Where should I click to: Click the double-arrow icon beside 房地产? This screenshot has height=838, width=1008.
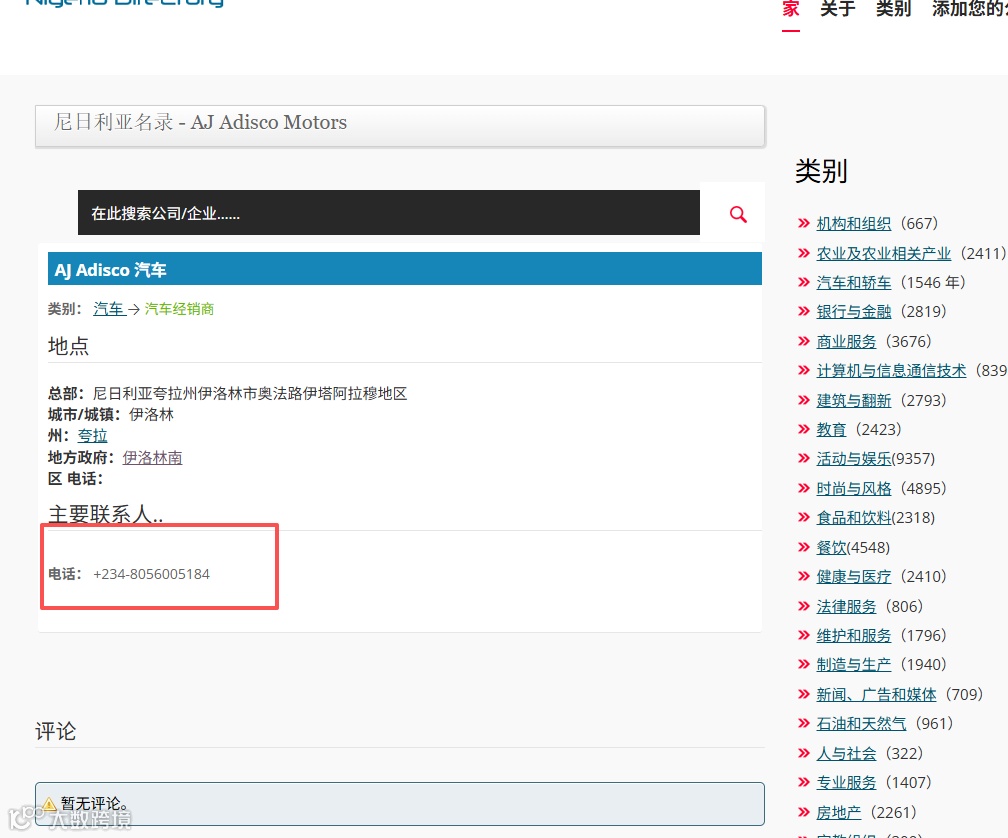[804, 812]
